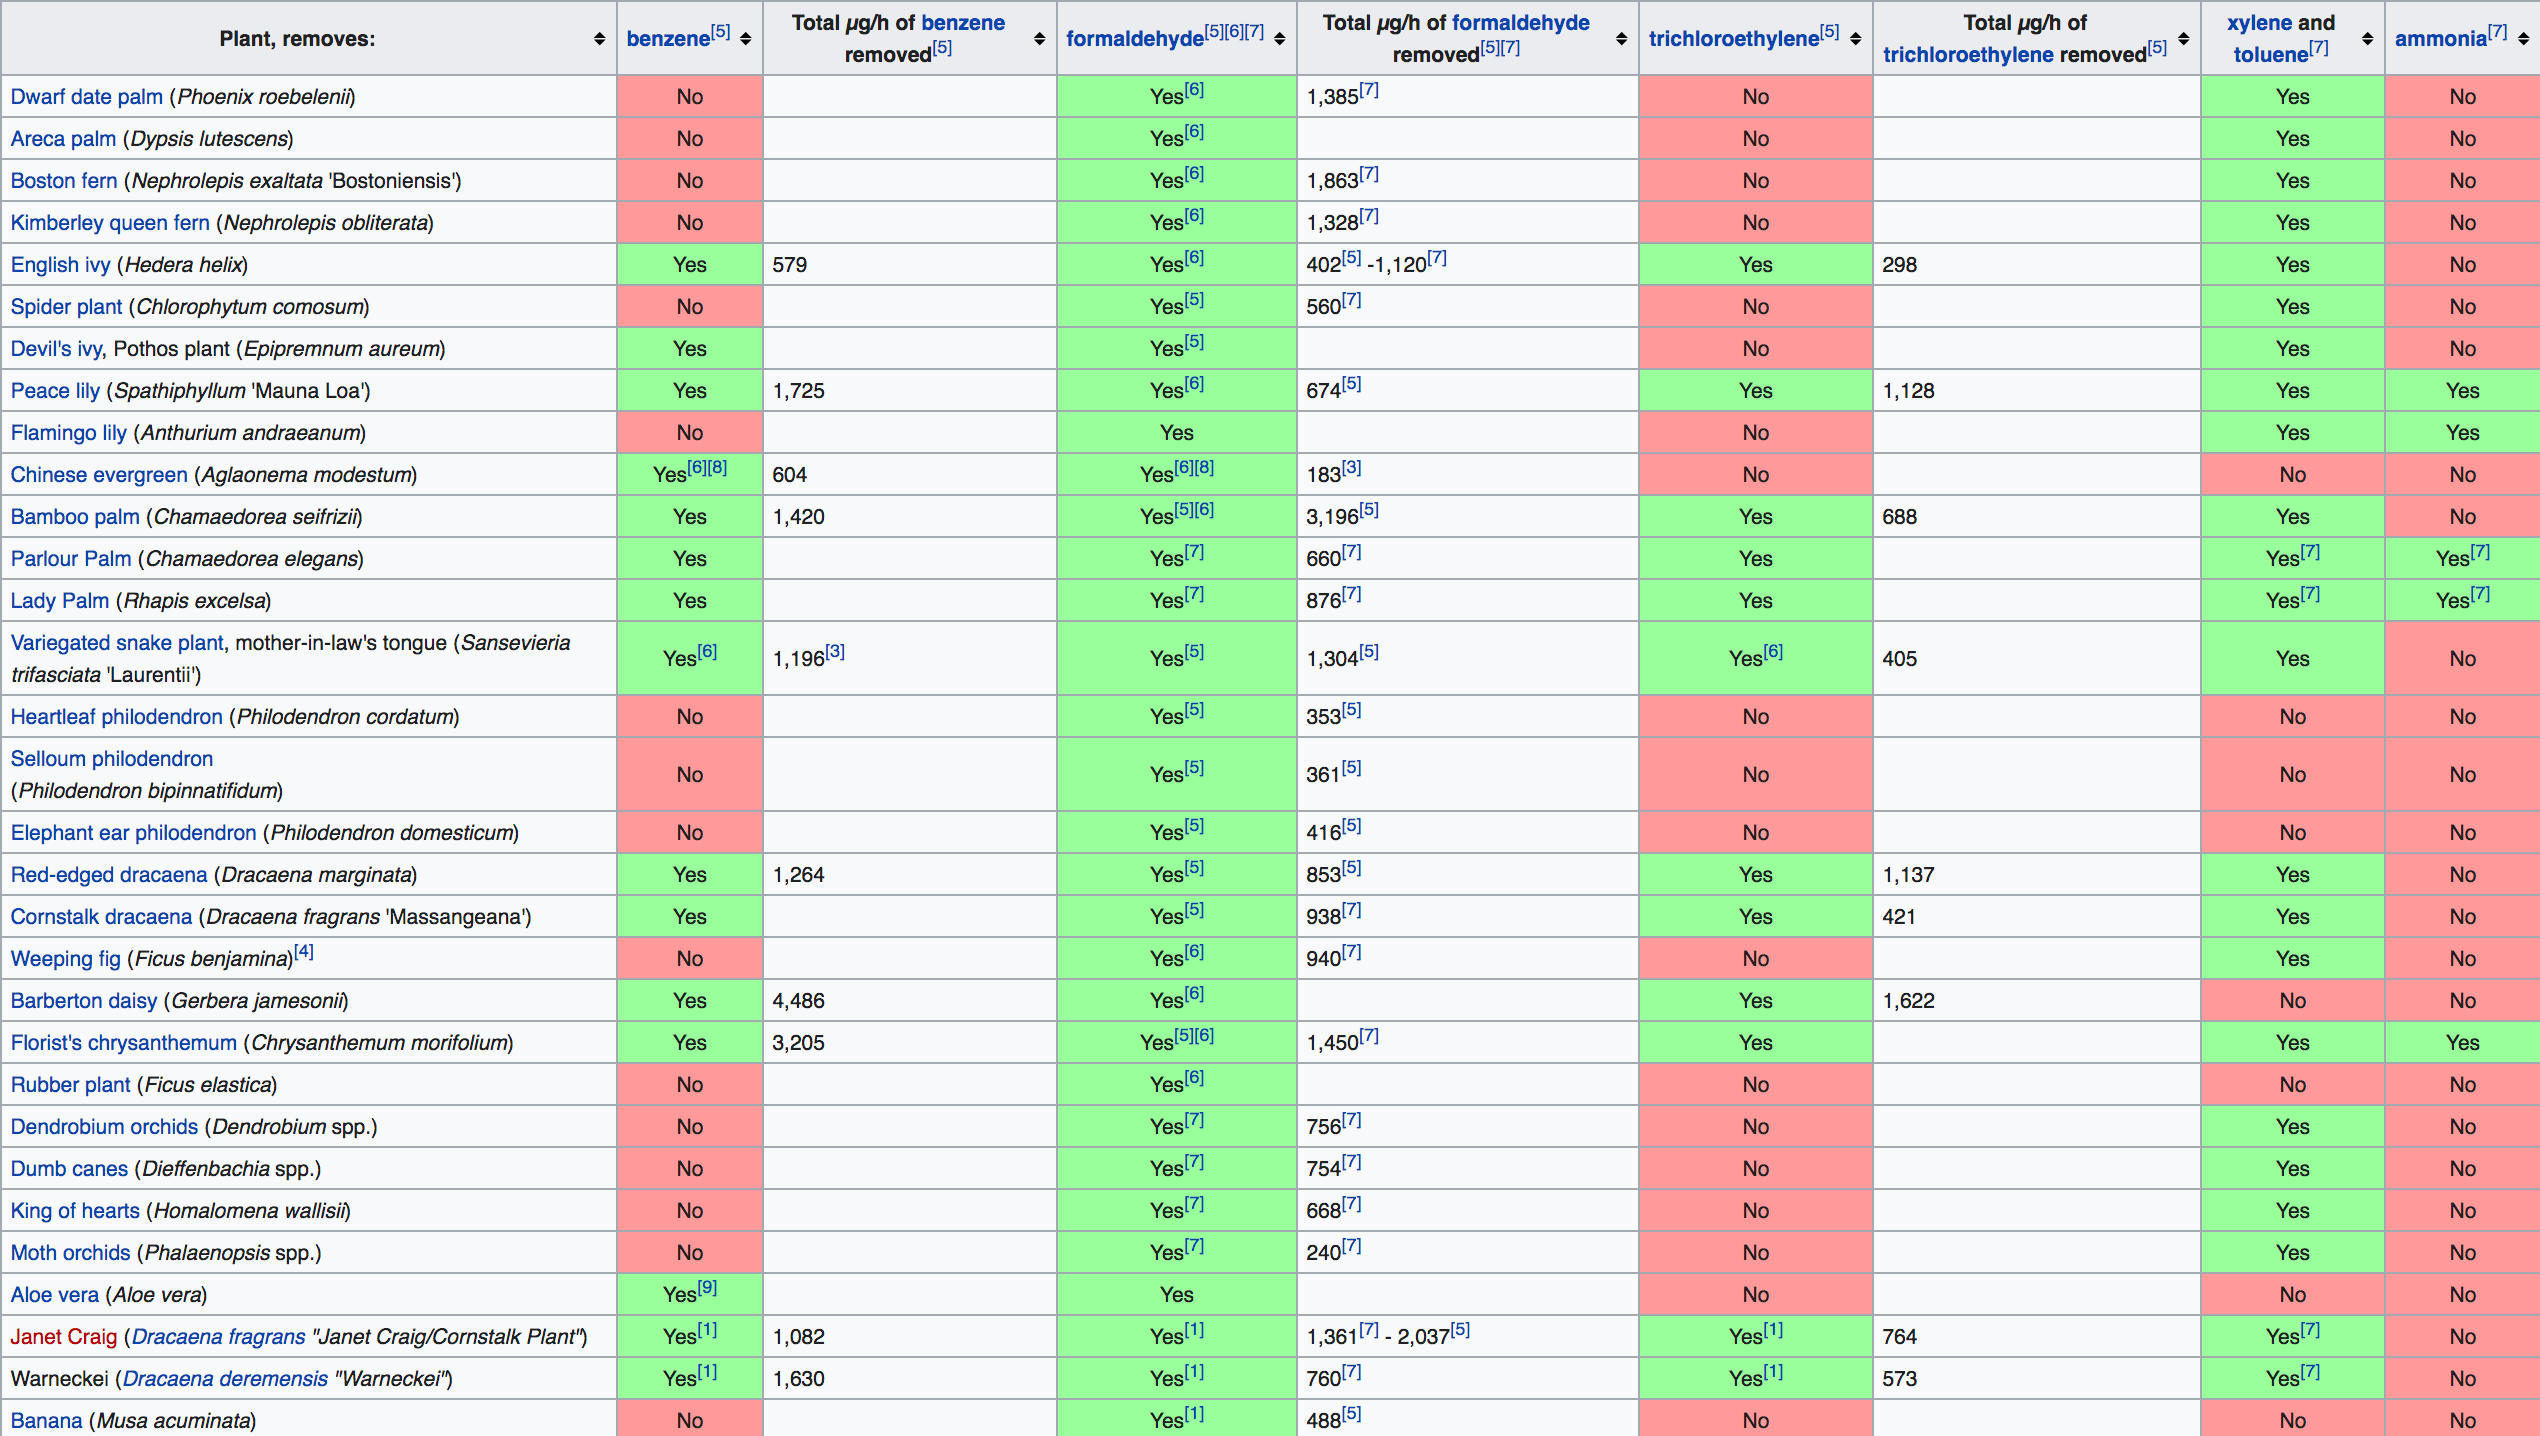Select the 3,205 chrysanthemum benzene value

tap(798, 1043)
